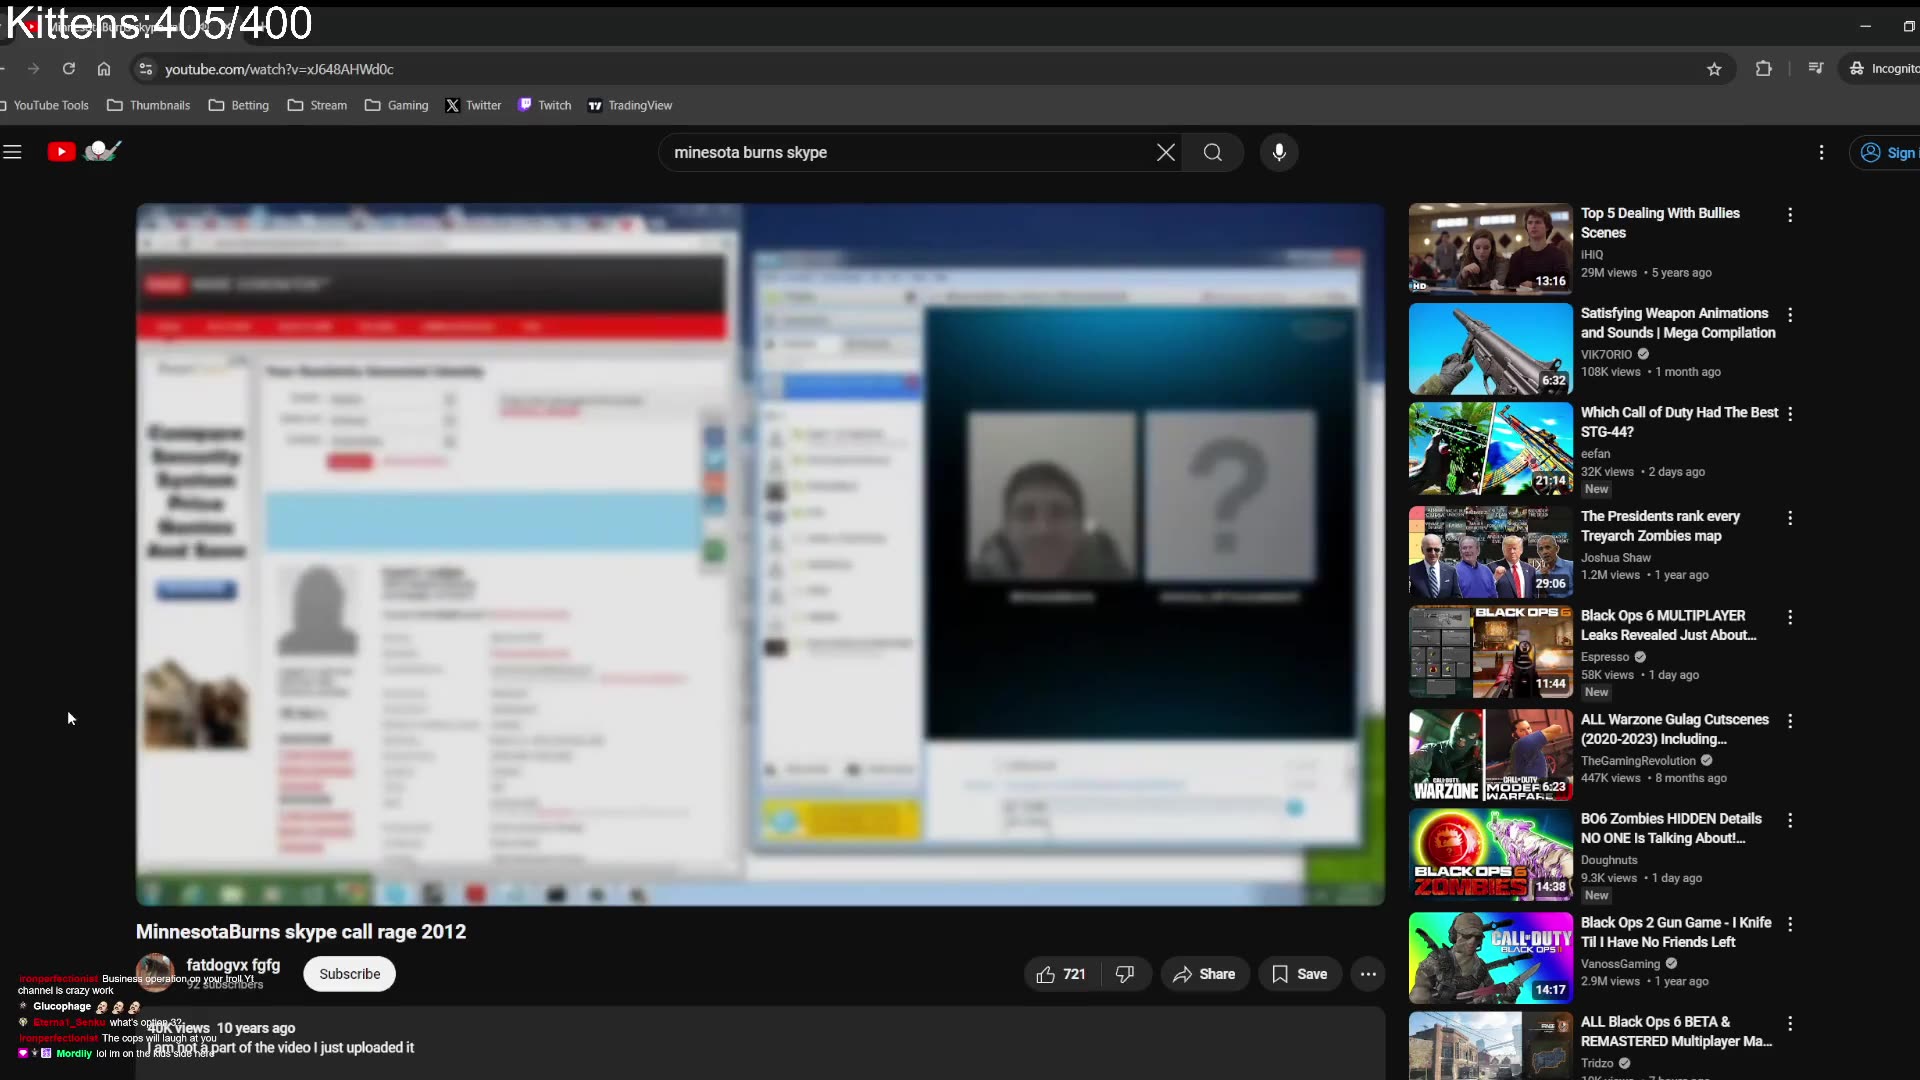Open three-dot menu on Black Ops 6 MULTIPLAYER video
Image resolution: width=1920 pixels, height=1080 pixels.
pyautogui.click(x=1789, y=618)
